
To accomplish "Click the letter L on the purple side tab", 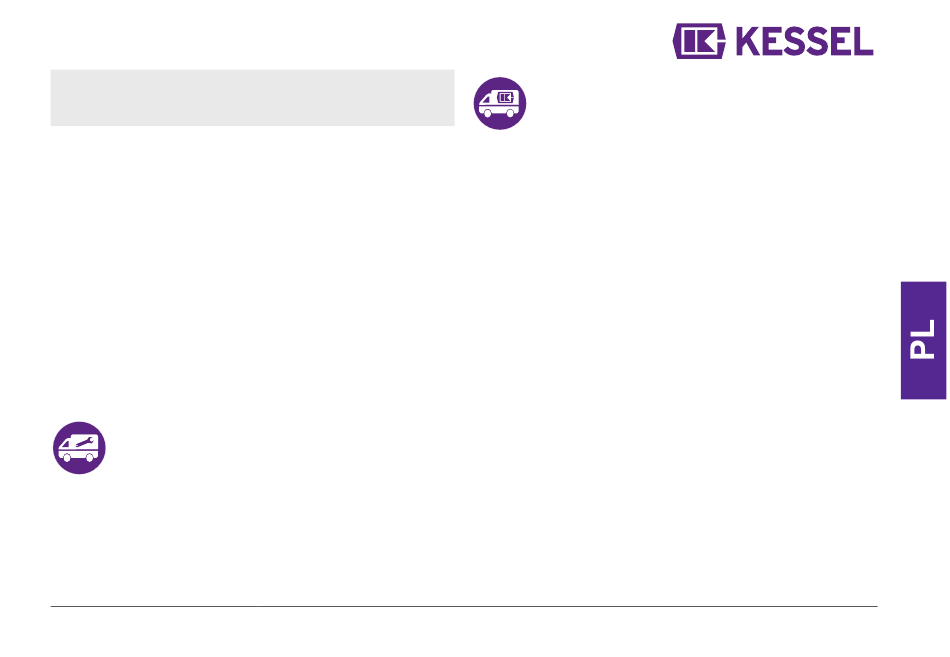I will (x=923, y=328).
